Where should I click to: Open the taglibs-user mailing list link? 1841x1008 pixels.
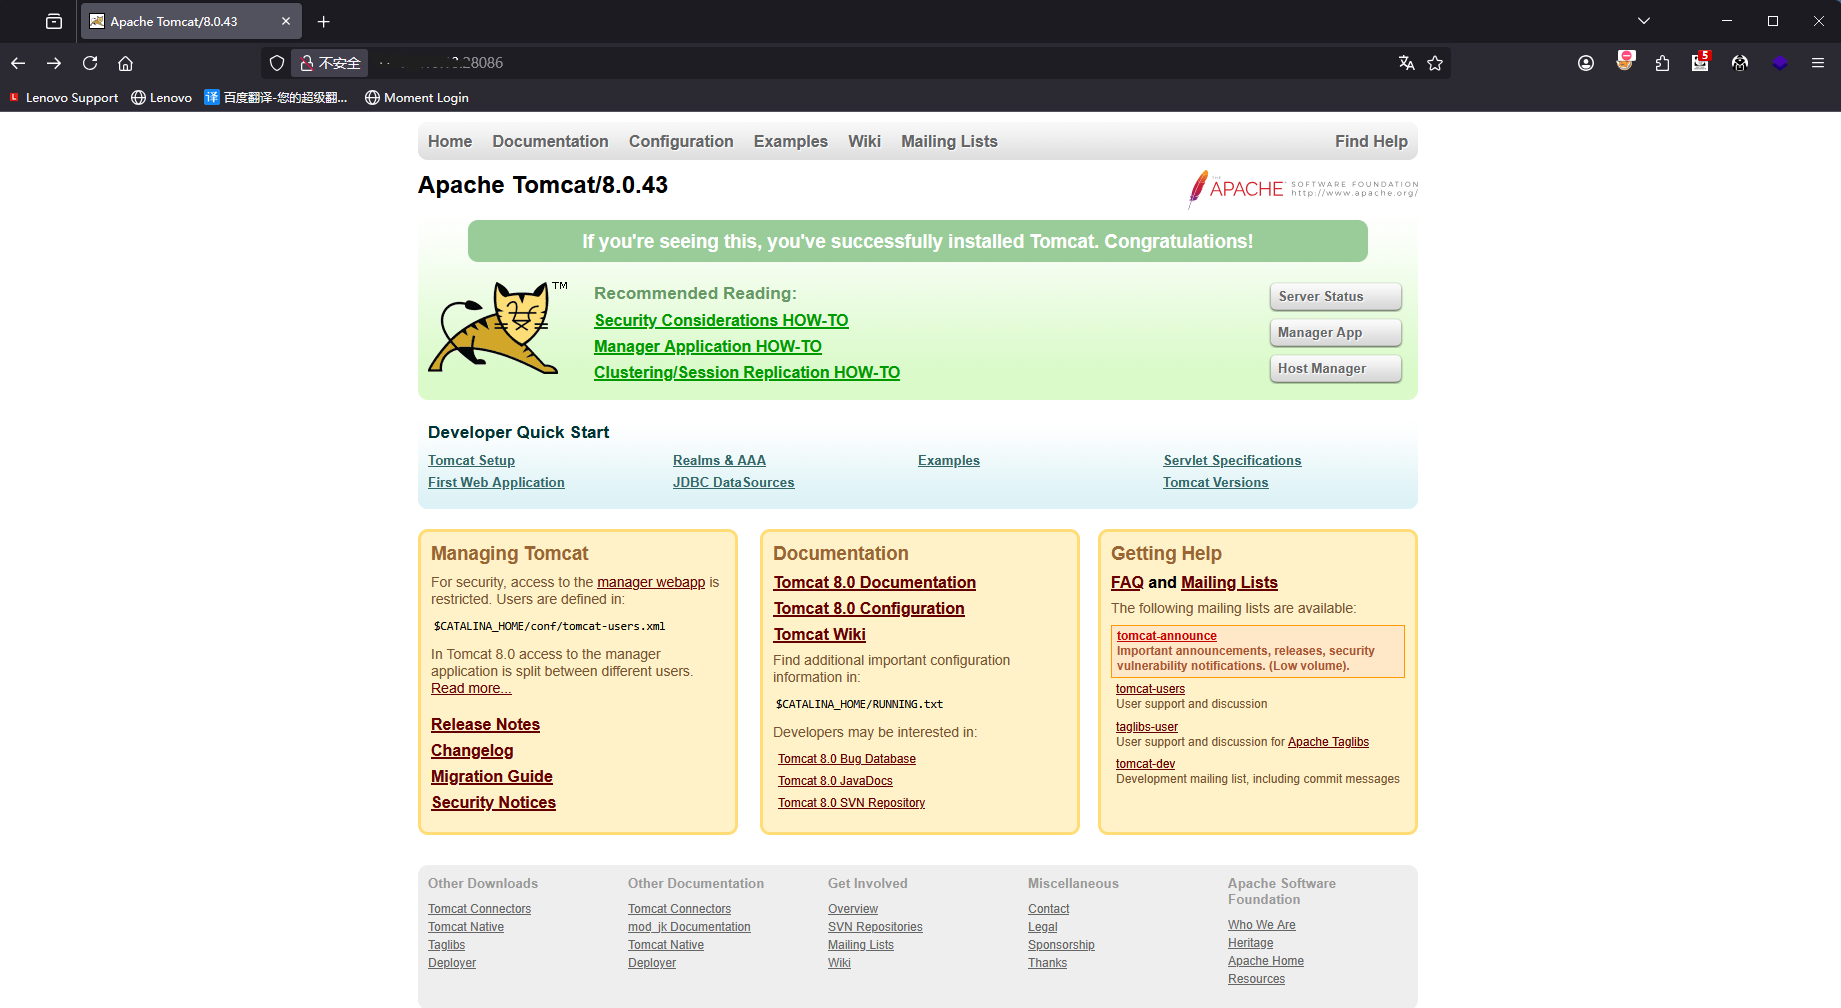(1146, 727)
